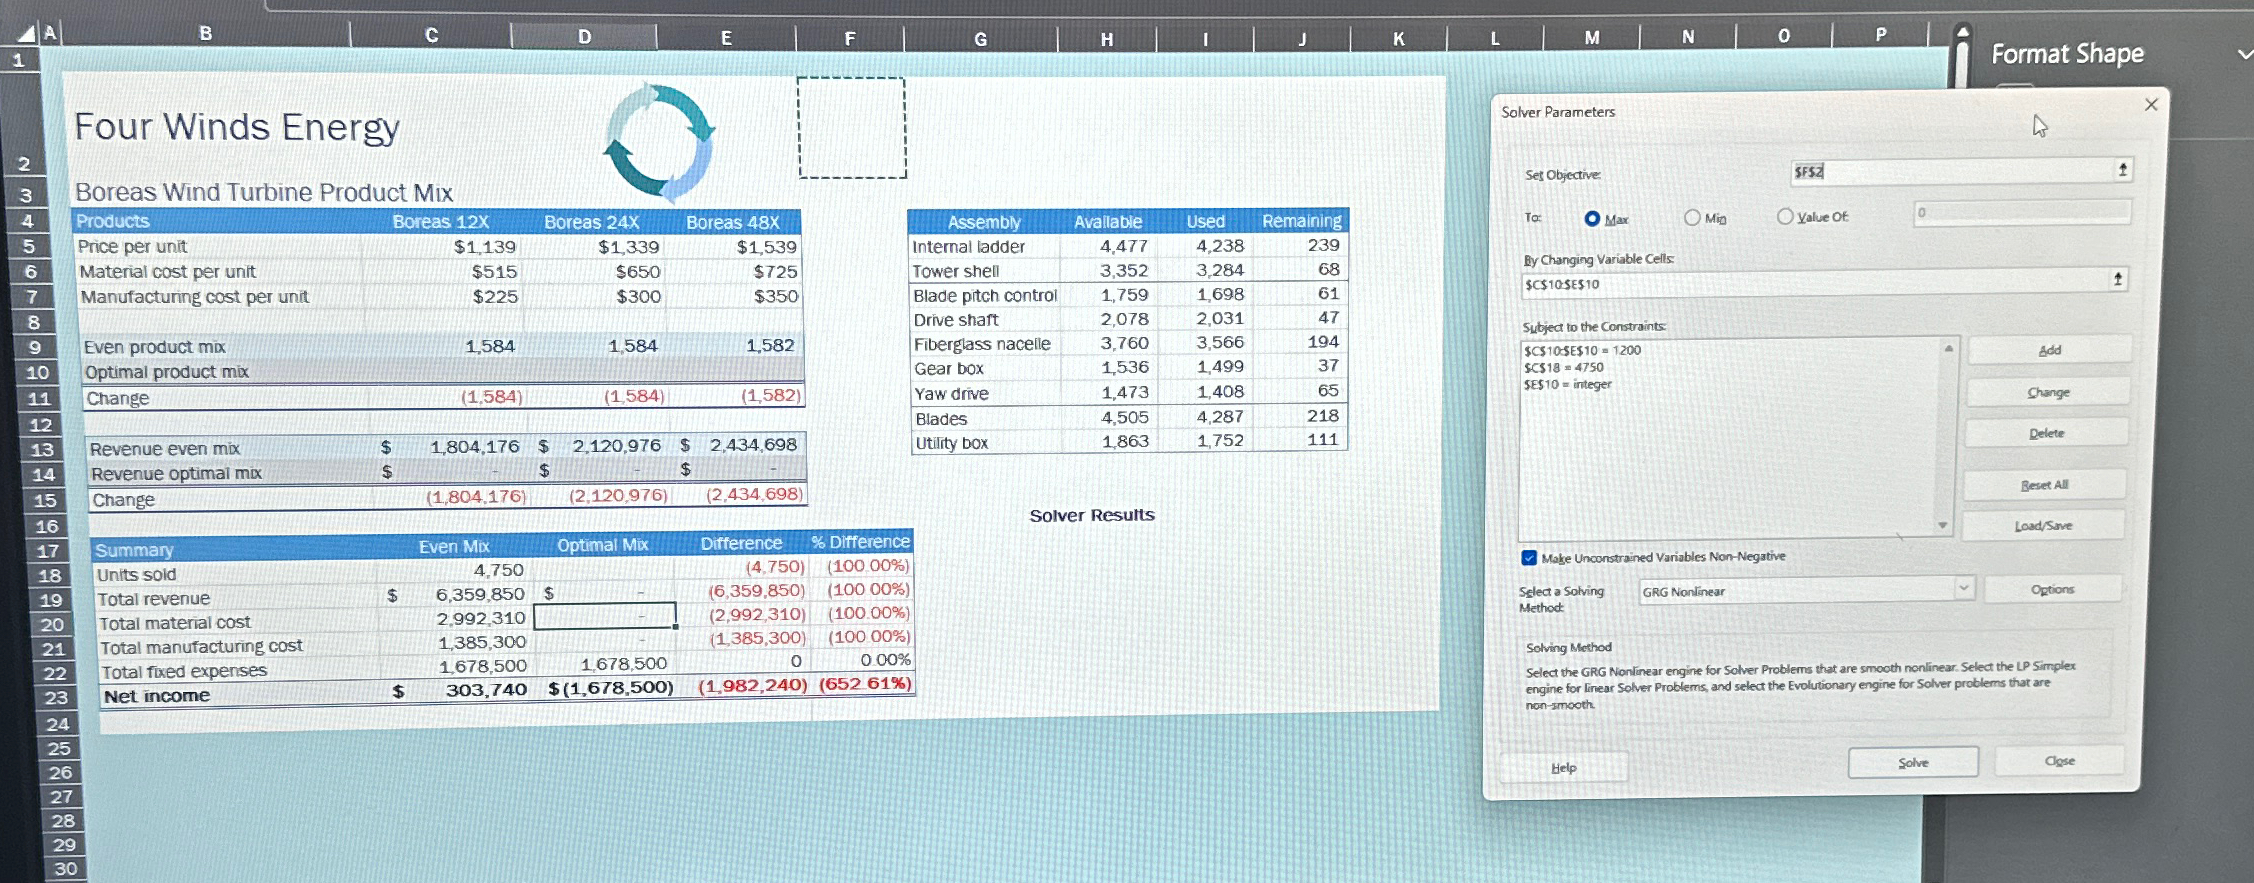This screenshot has height=883, width=2254.
Task: Click the % Difference header cell
Action: click(860, 542)
